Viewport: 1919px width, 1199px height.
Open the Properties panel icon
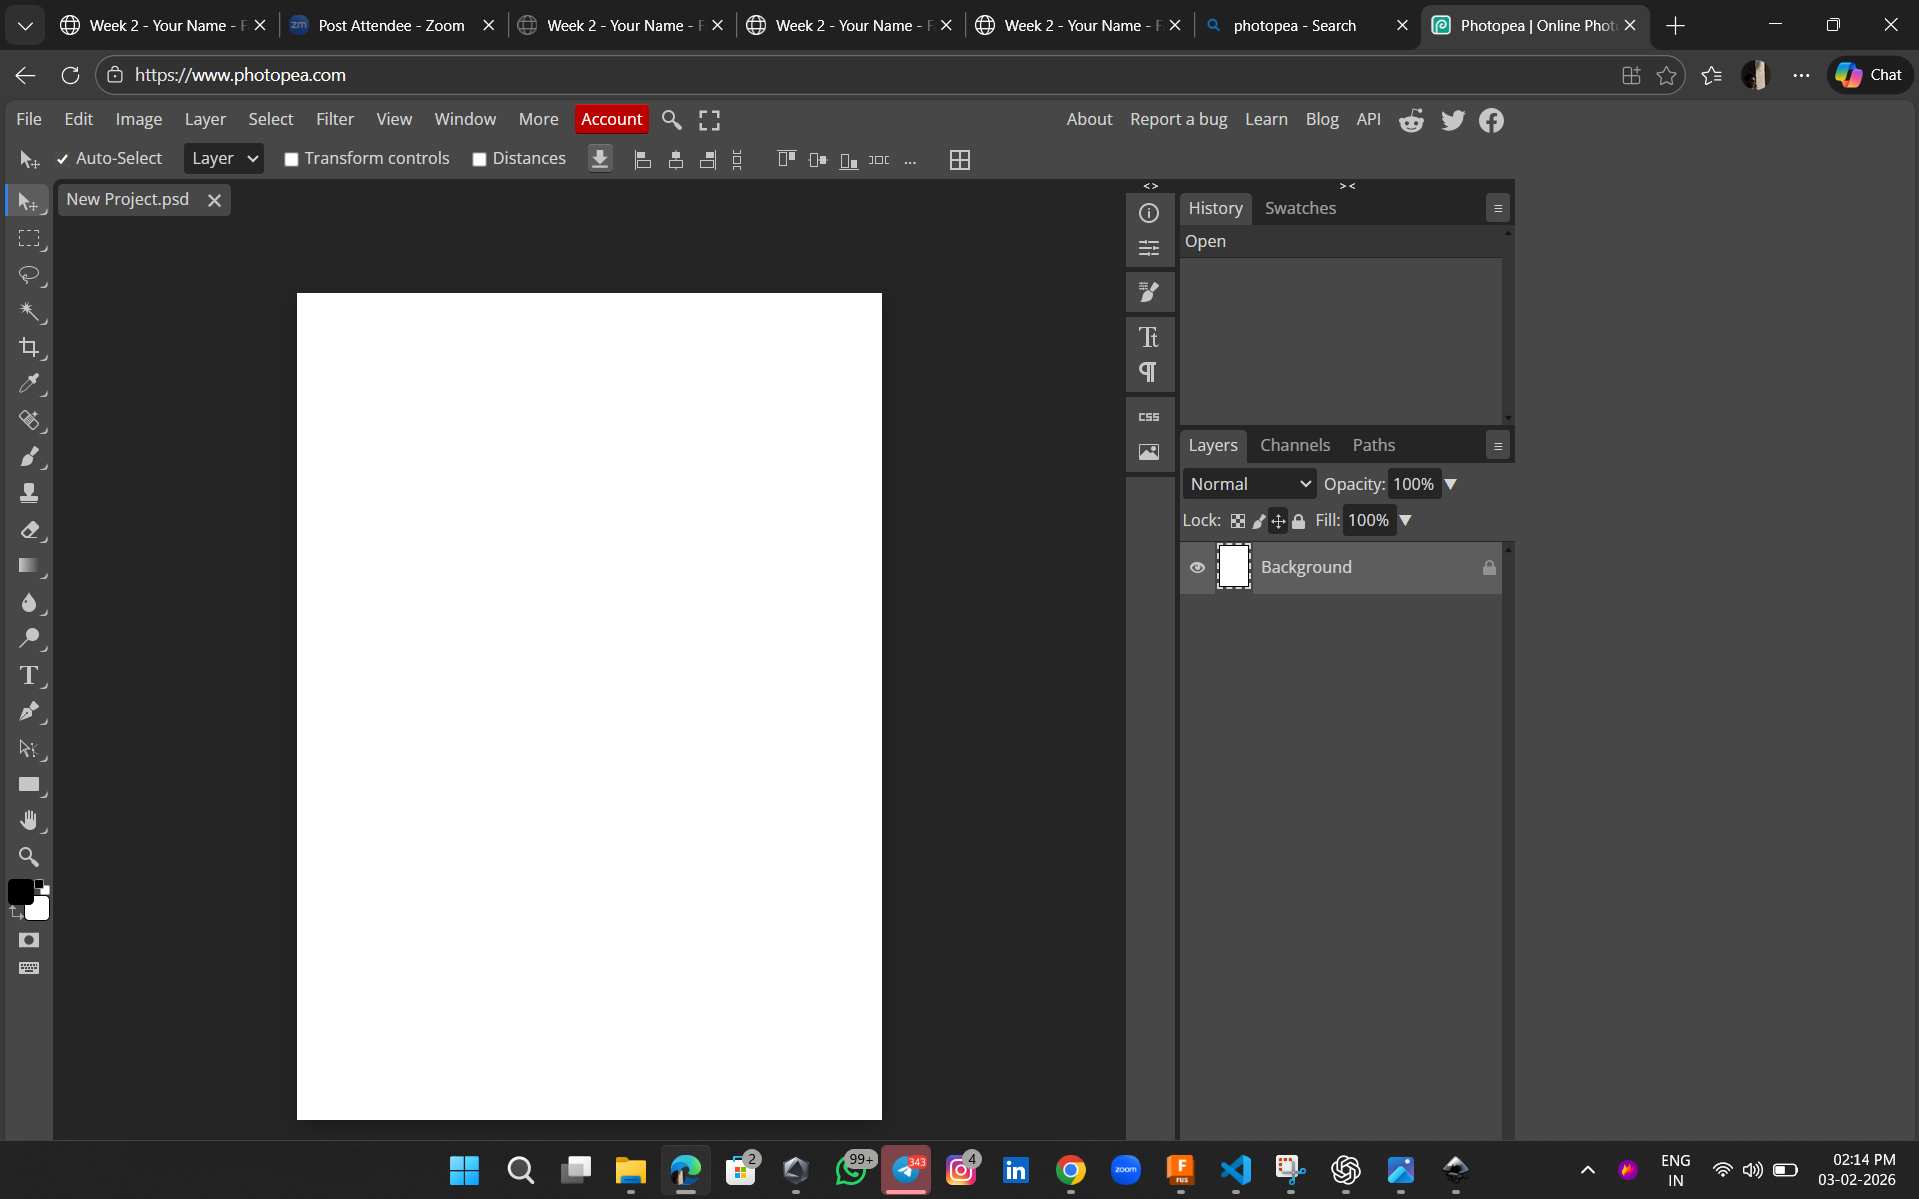click(1149, 248)
